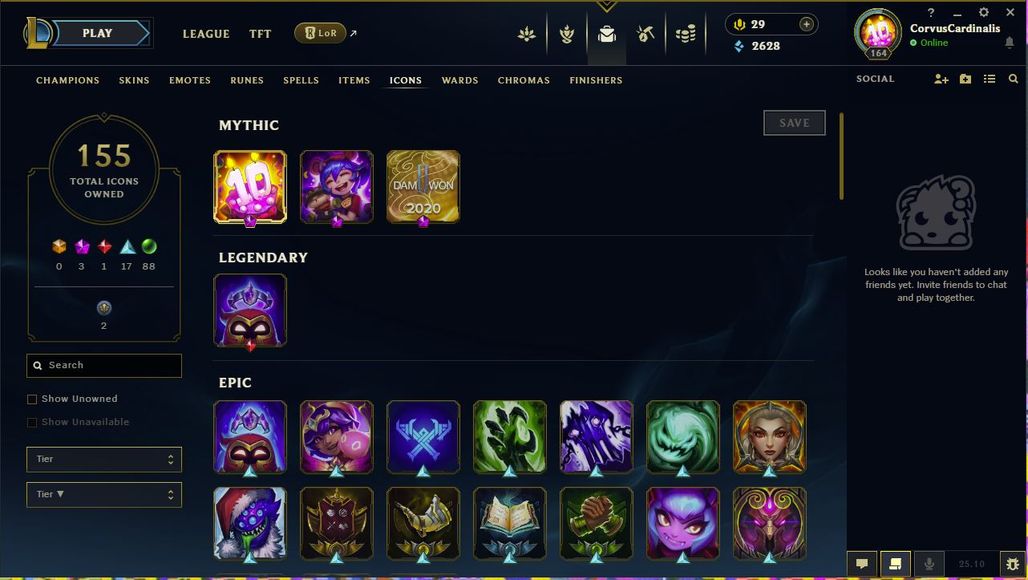Screen dimensions: 1028x580
Task: Click the bug report icon
Action: 1013,564
